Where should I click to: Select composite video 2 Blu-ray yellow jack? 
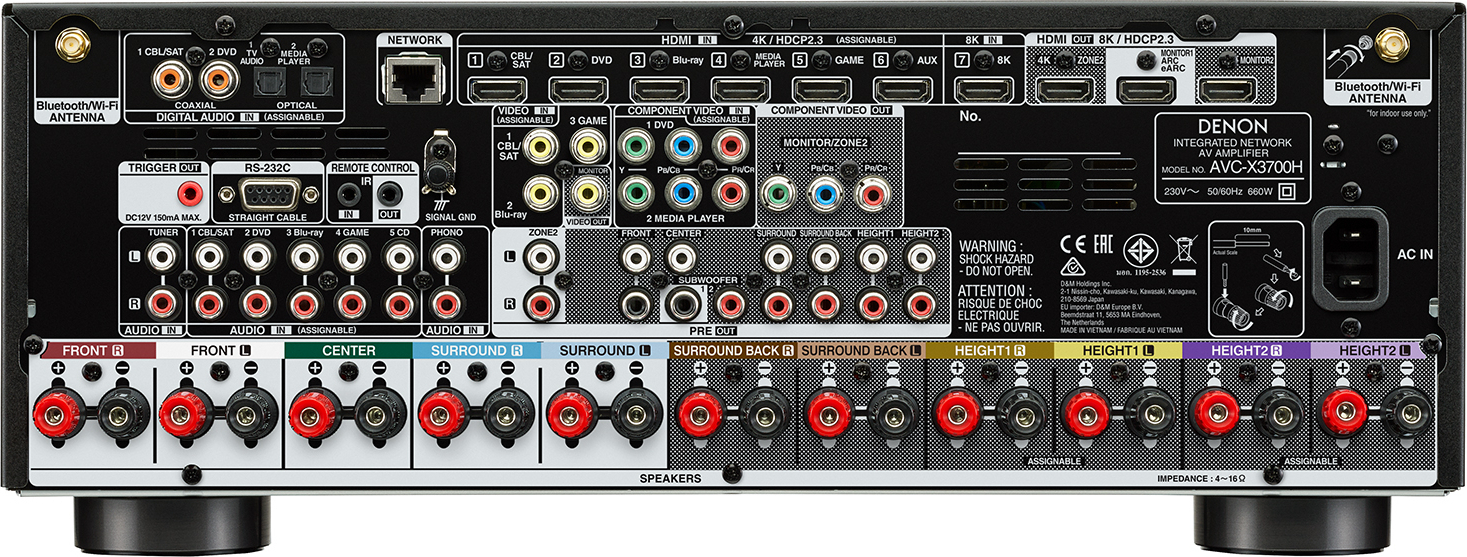pyautogui.click(x=541, y=192)
